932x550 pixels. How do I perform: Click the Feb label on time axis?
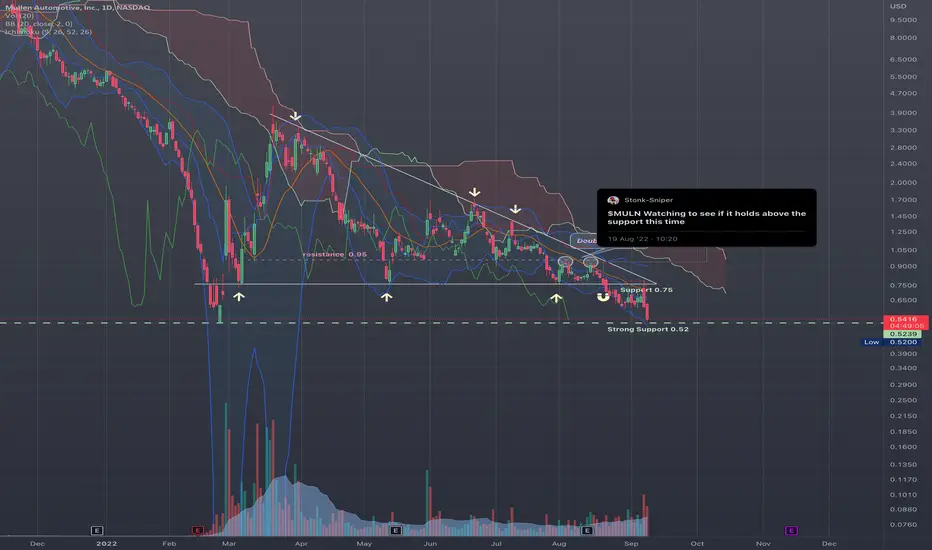(169, 543)
